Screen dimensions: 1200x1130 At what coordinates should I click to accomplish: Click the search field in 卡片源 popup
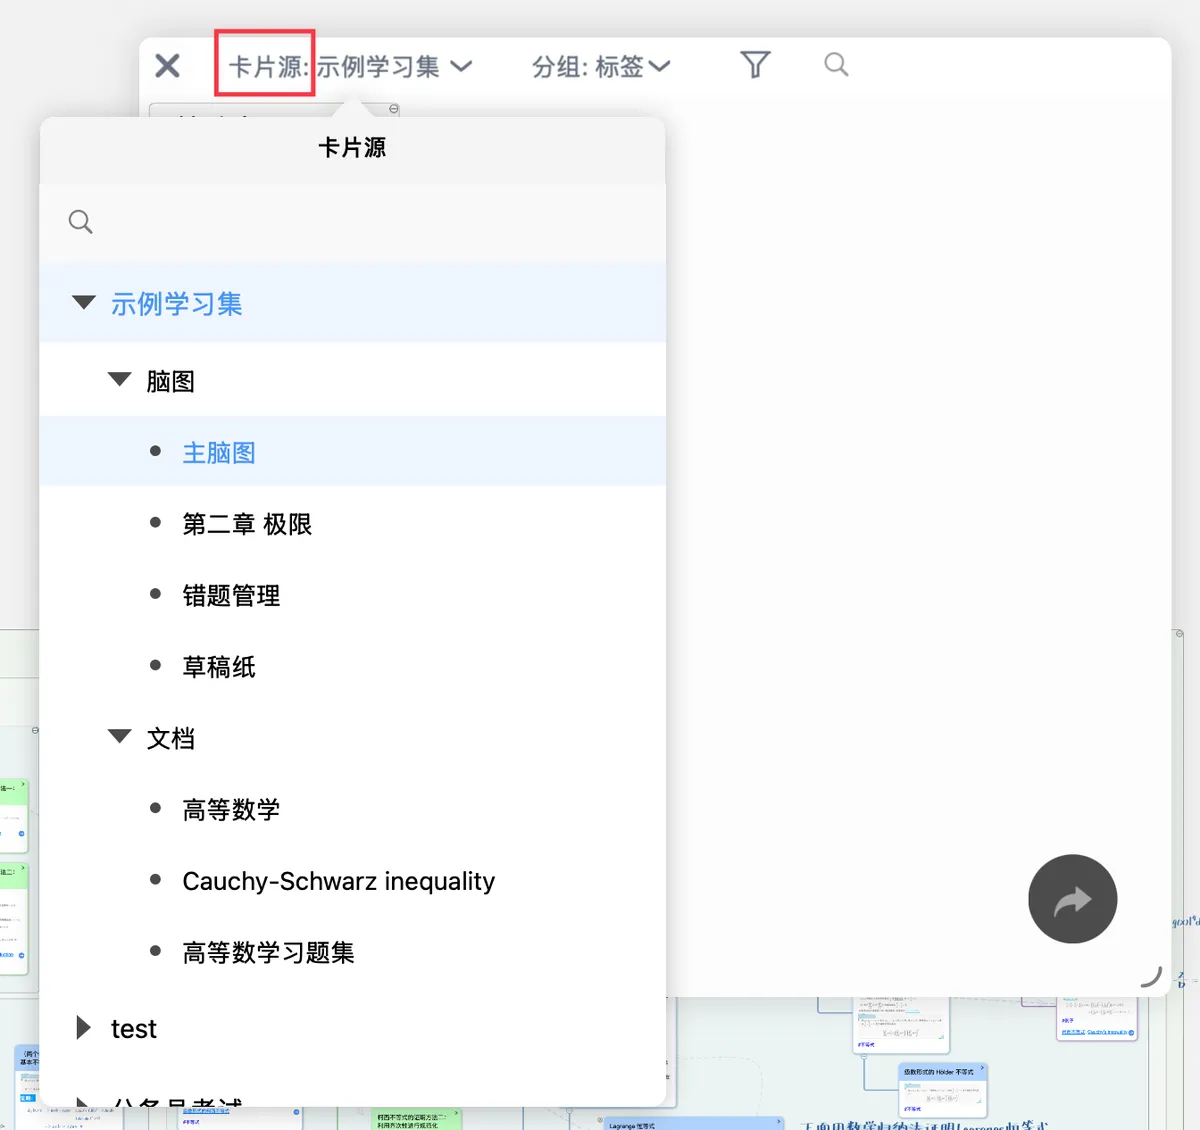click(x=353, y=222)
